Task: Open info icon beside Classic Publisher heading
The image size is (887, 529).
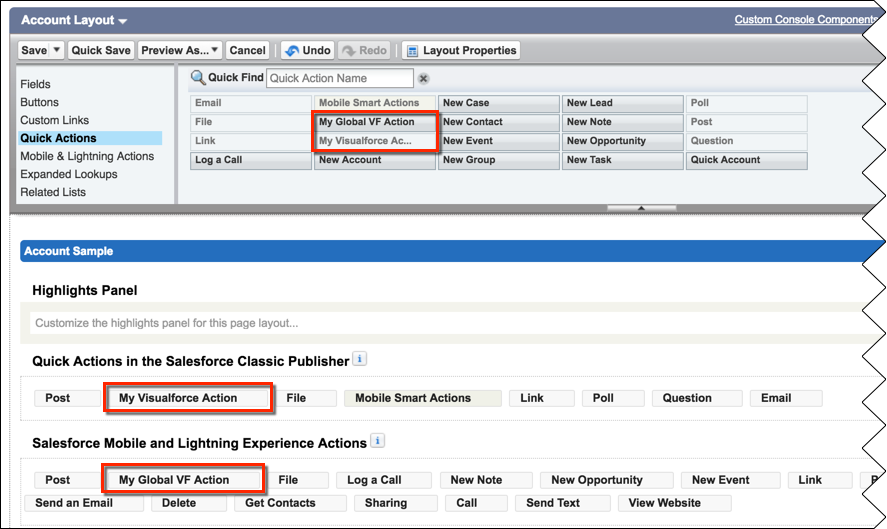Action: 359,359
